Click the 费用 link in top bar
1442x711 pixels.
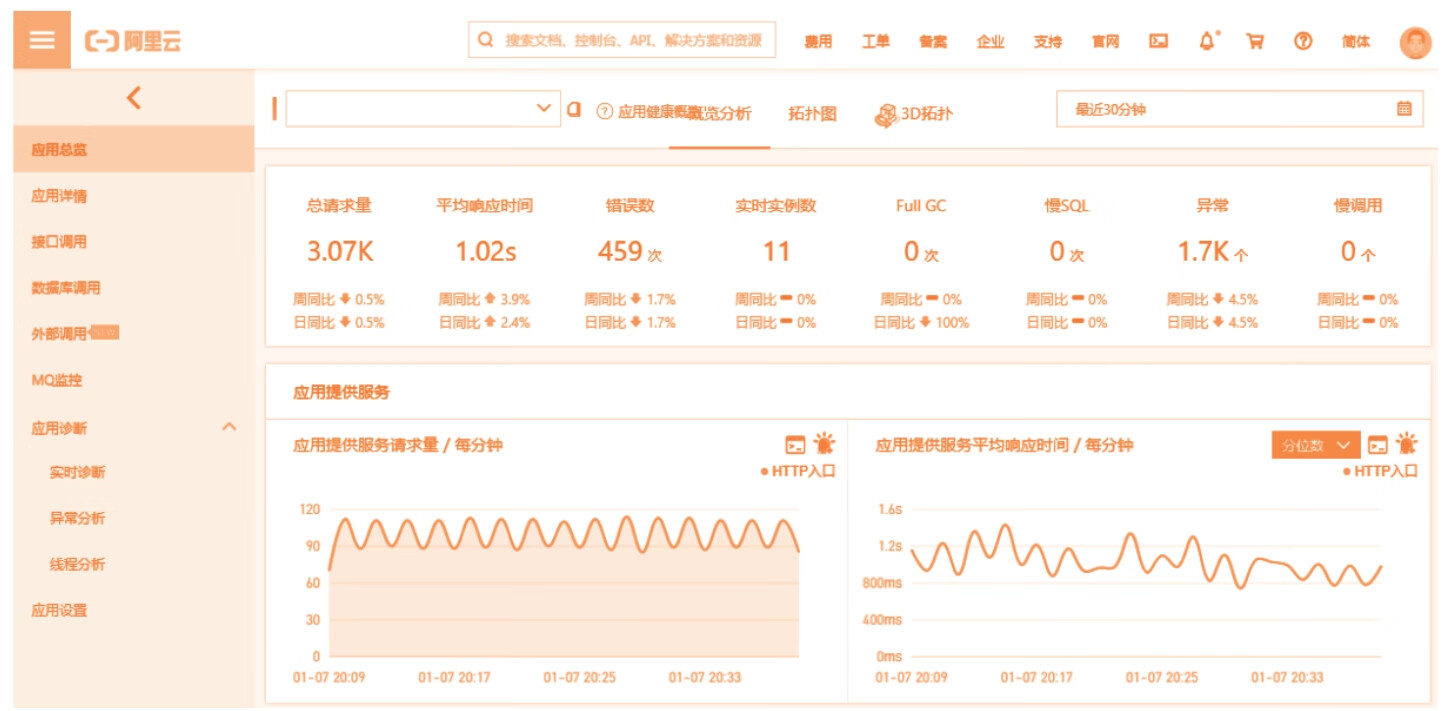(x=818, y=42)
